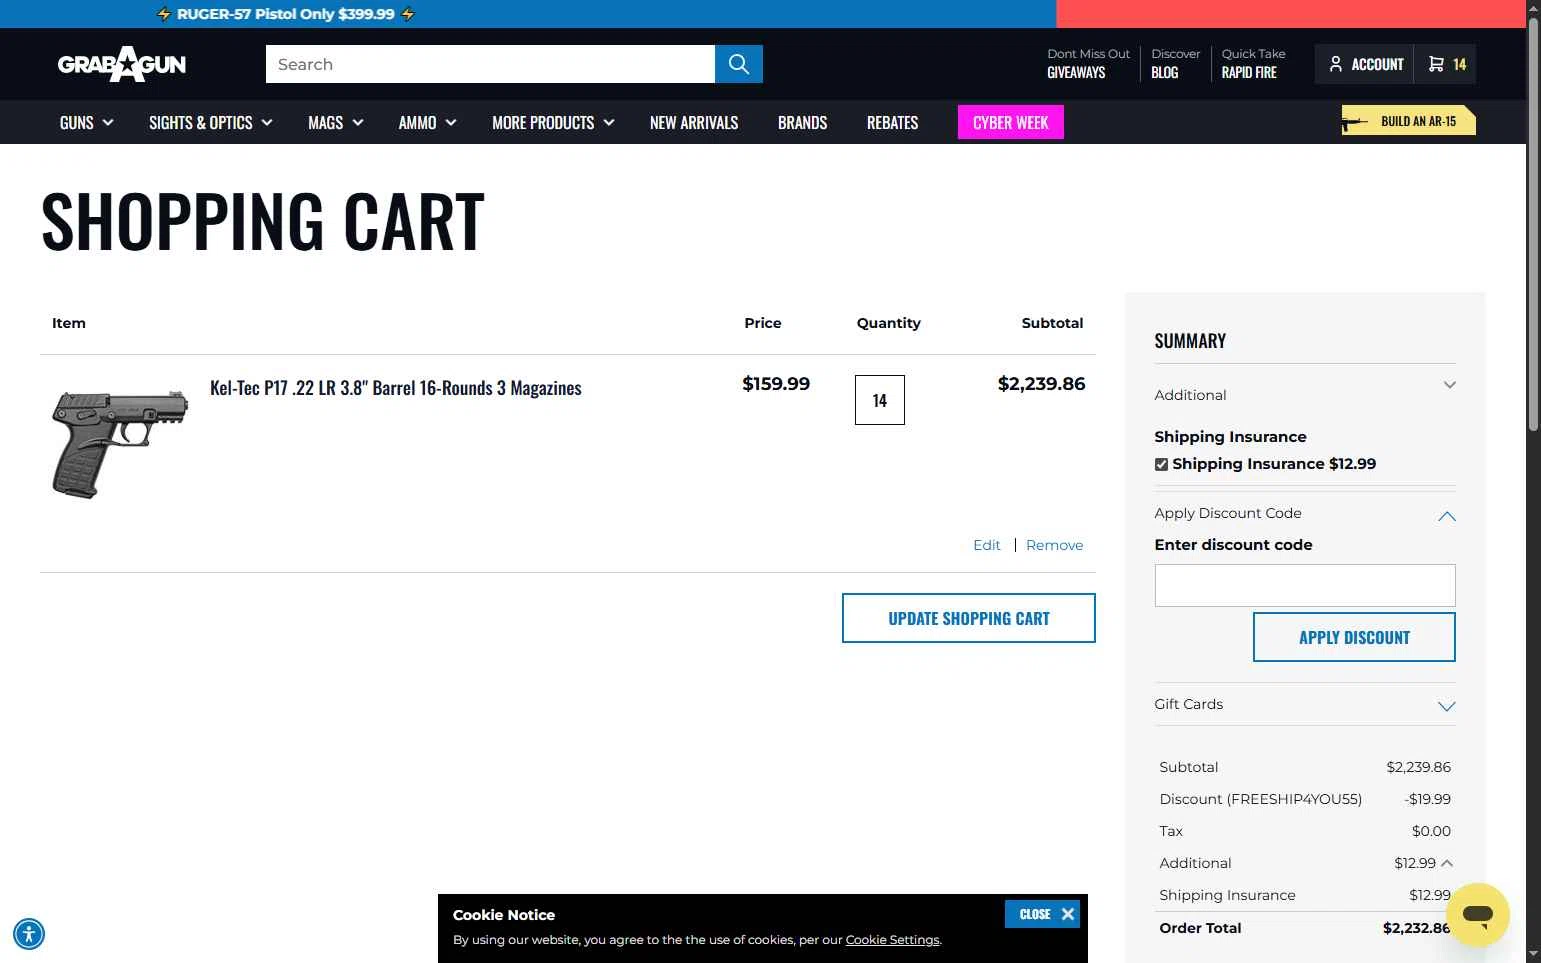Toggle Shipping Insurance $12.99 checkbox
Image resolution: width=1541 pixels, height=963 pixels.
point(1161,464)
